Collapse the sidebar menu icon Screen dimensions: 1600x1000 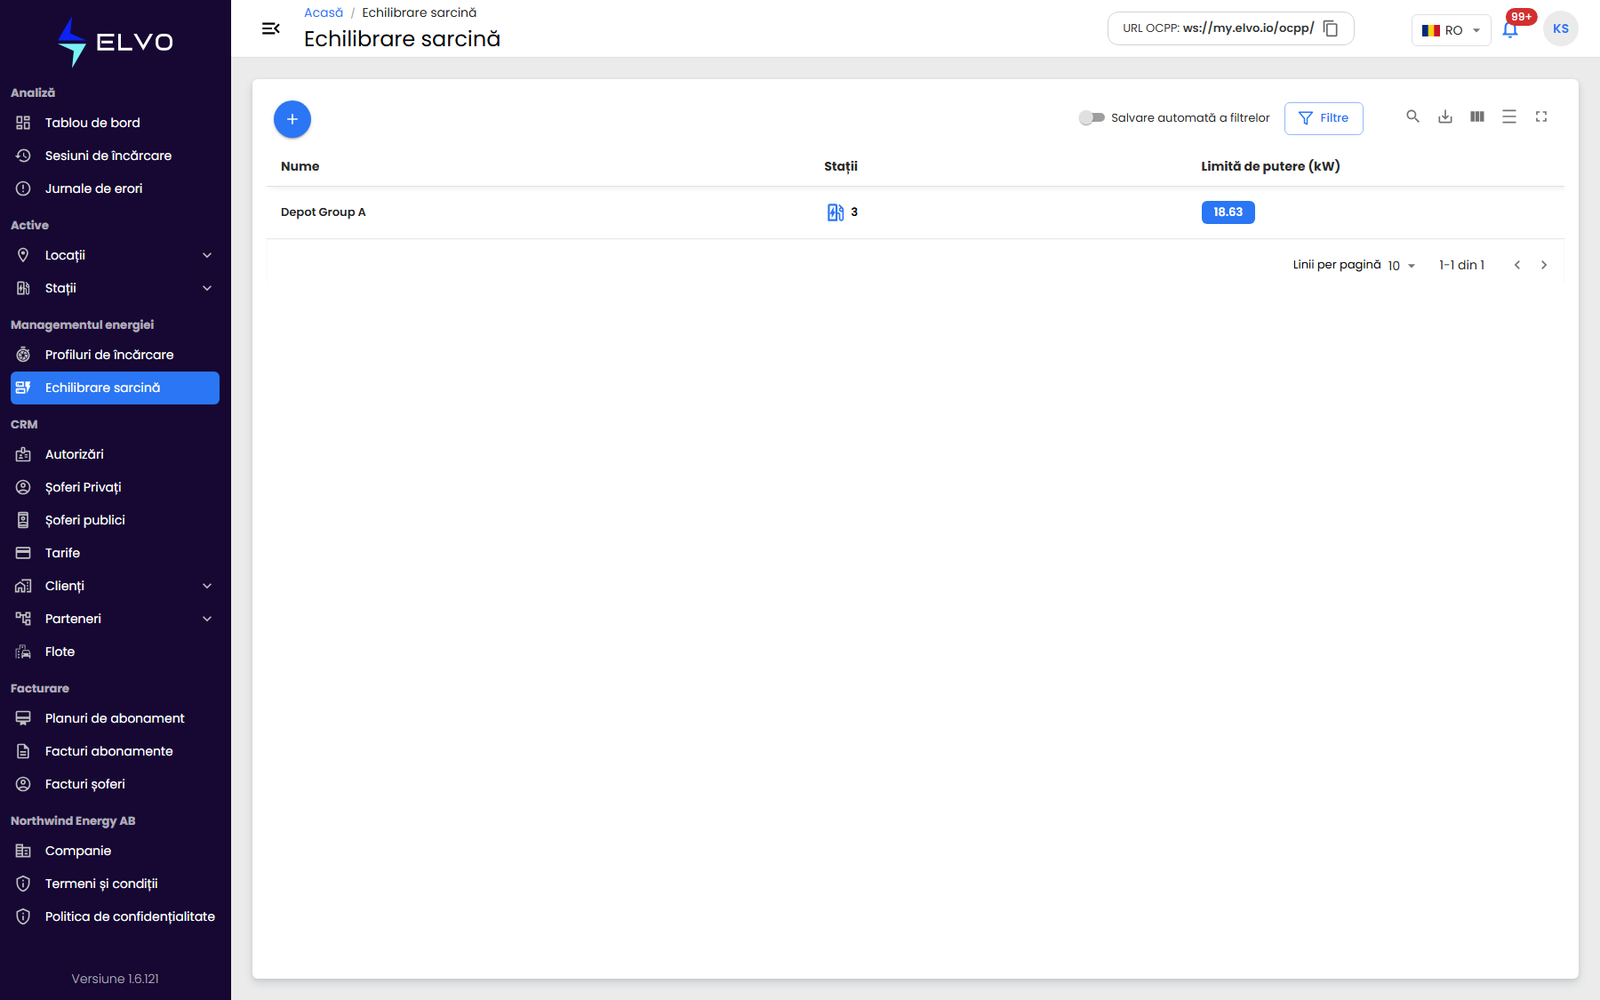tap(270, 29)
